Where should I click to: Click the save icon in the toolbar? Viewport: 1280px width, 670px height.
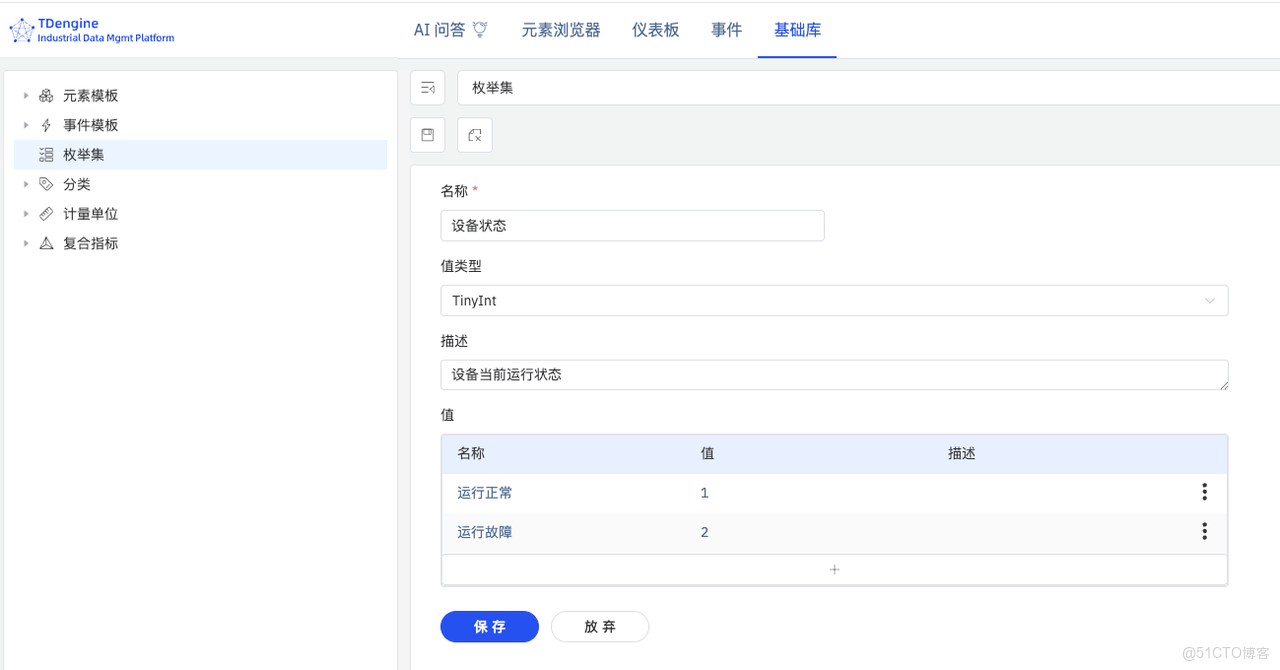(427, 135)
